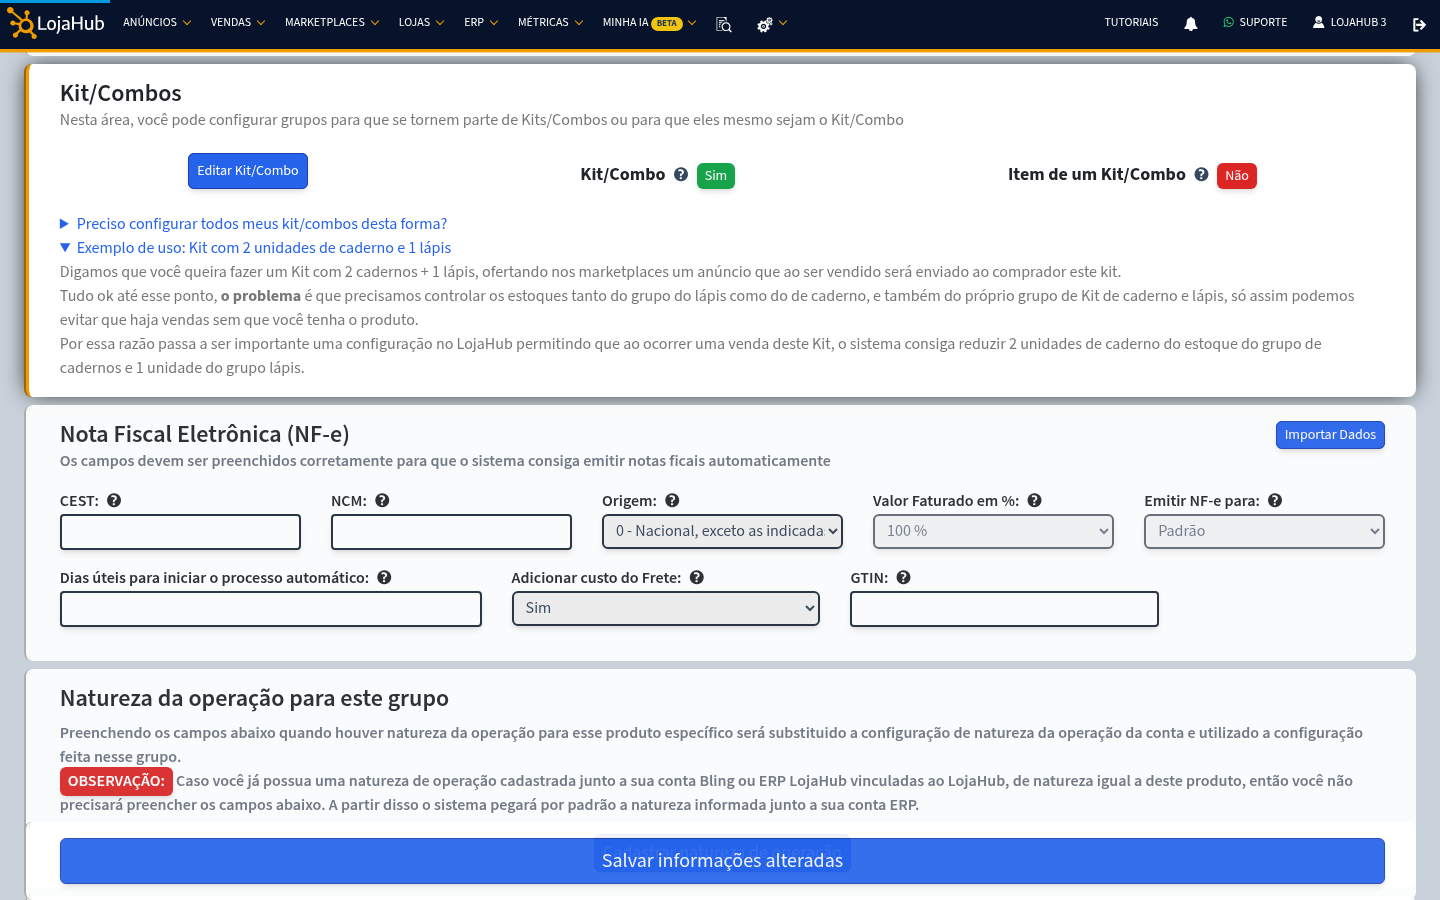Screen dimensions: 1440x900
Task: Open the ANÚNCIOS menu
Action: [x=157, y=23]
